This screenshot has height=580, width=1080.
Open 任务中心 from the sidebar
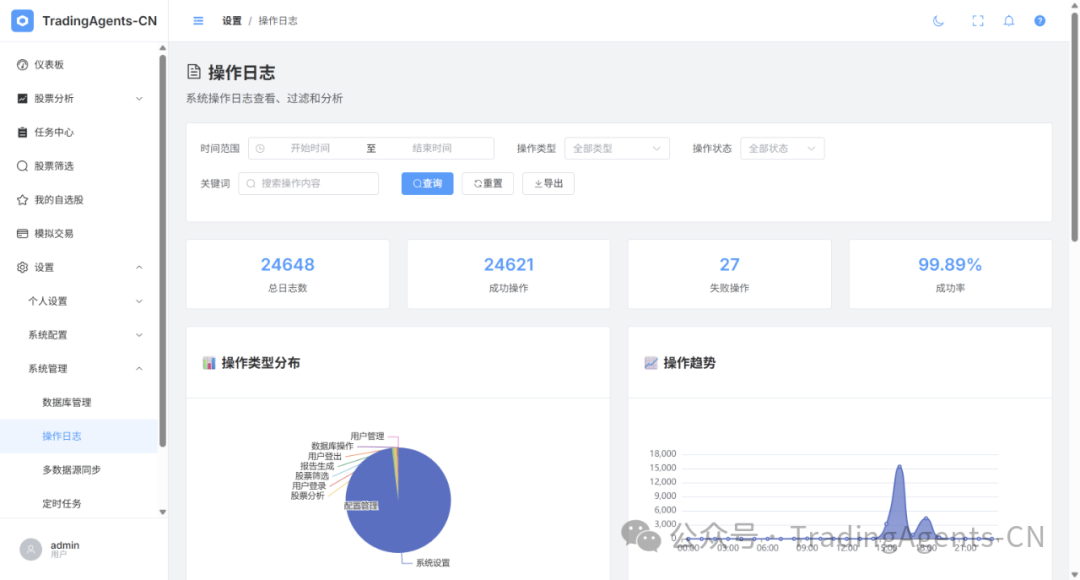coord(54,132)
